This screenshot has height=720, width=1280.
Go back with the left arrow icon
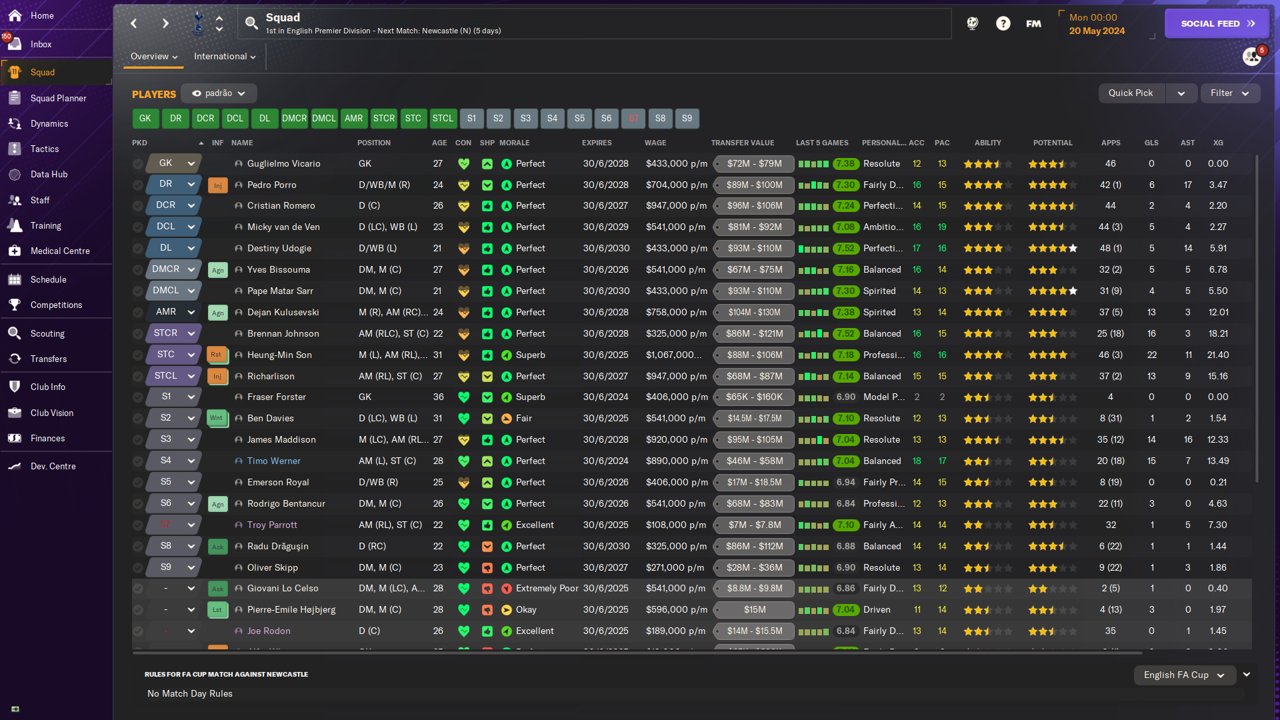134,23
